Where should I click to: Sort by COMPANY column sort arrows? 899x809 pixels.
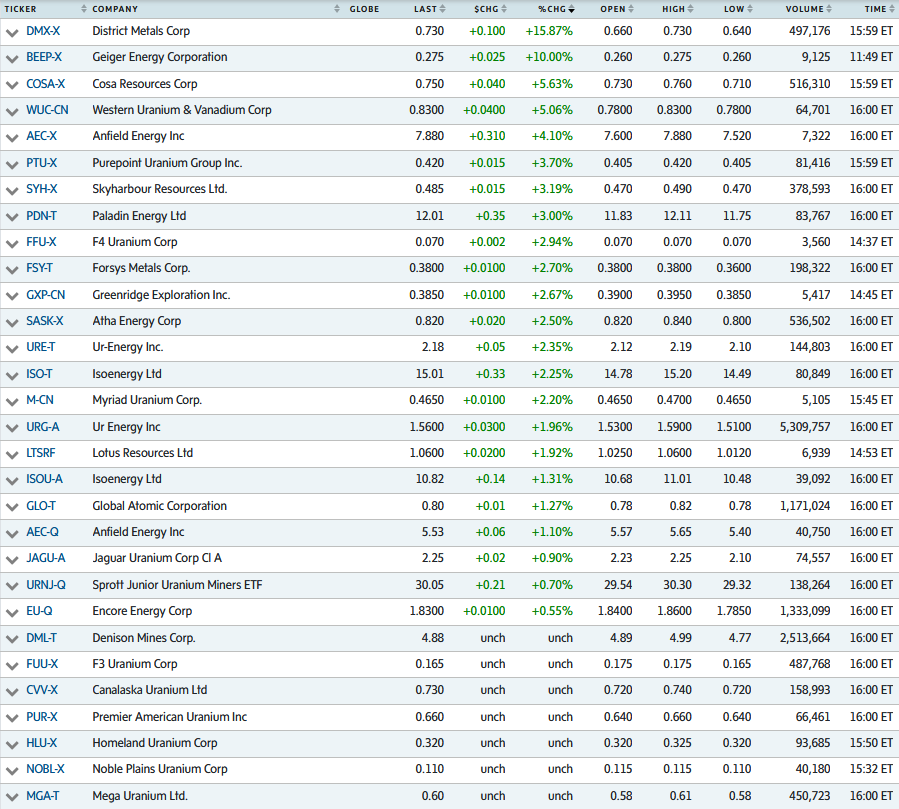337,9
